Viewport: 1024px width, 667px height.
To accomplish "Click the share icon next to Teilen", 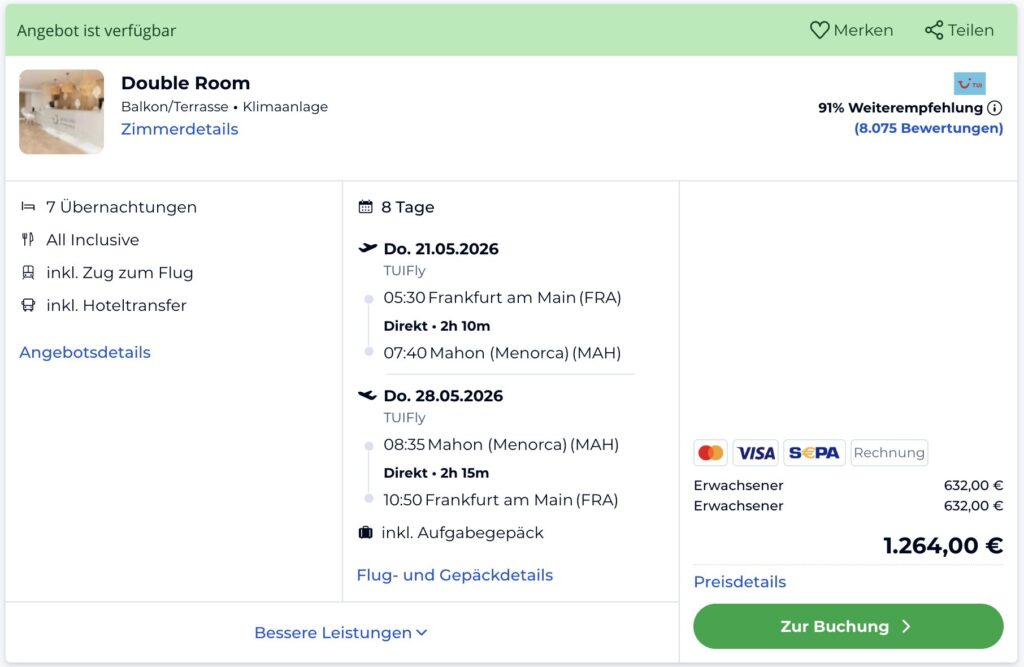I will 934,30.
